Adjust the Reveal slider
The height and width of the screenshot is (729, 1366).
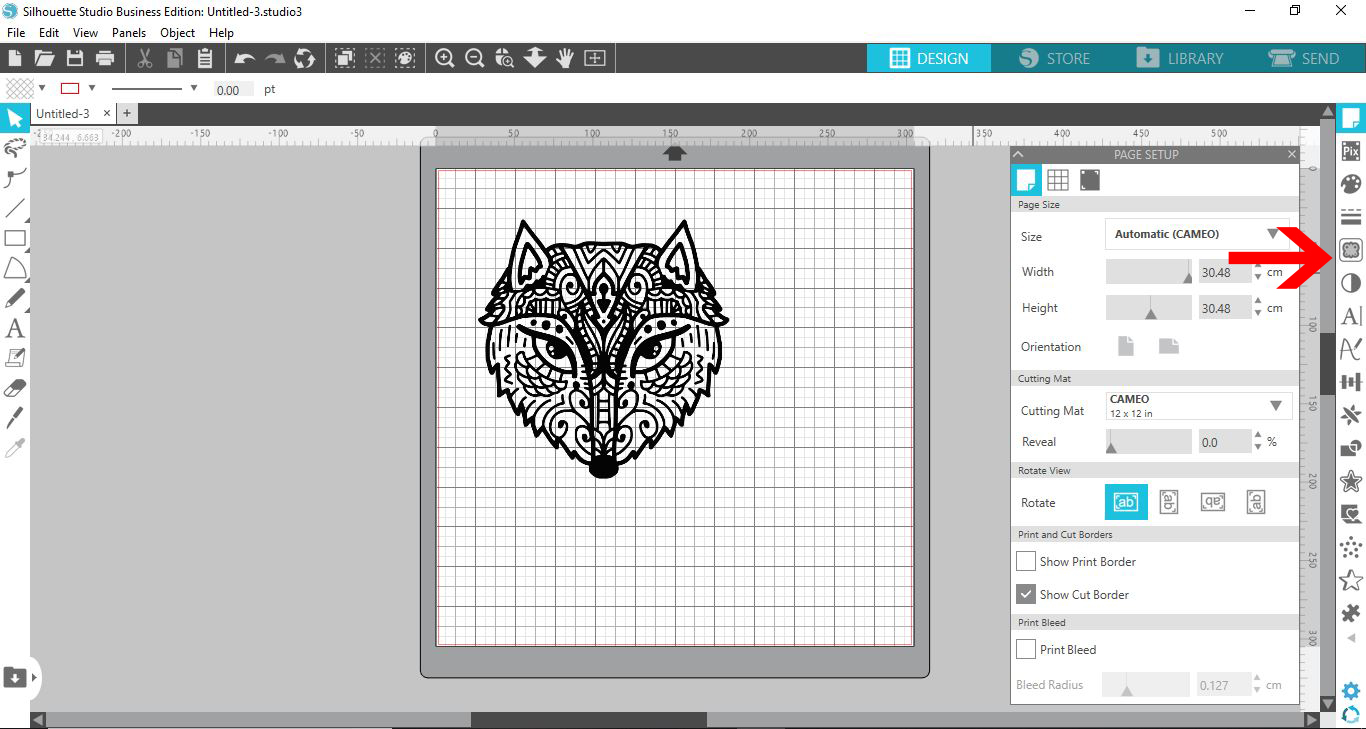[x=1149, y=442]
